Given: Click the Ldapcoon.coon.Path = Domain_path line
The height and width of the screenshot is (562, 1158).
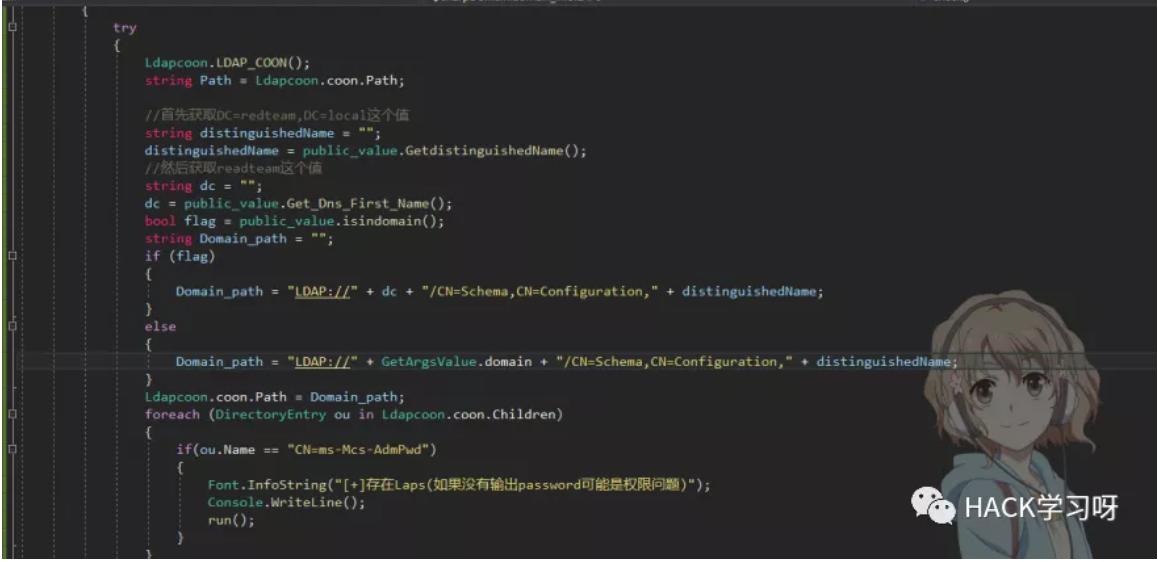Looking at the screenshot, I should (275, 397).
